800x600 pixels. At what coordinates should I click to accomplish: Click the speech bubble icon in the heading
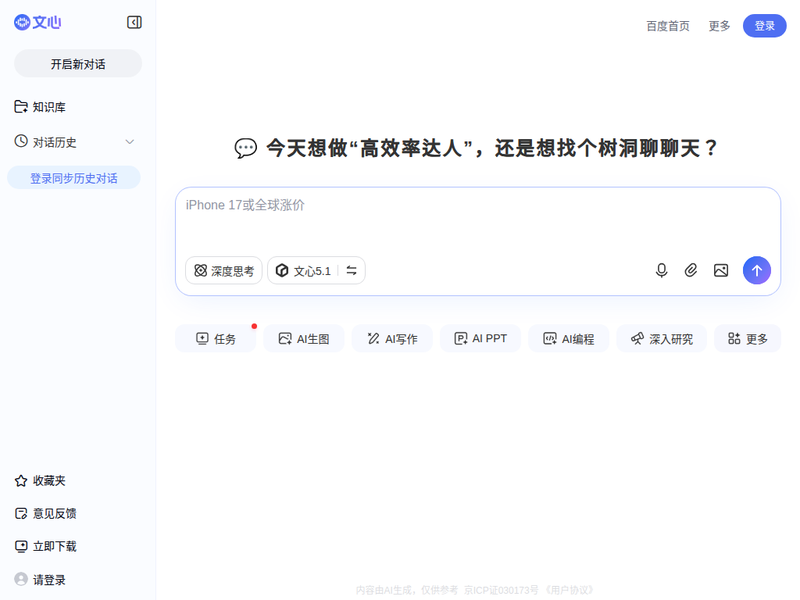click(245, 148)
